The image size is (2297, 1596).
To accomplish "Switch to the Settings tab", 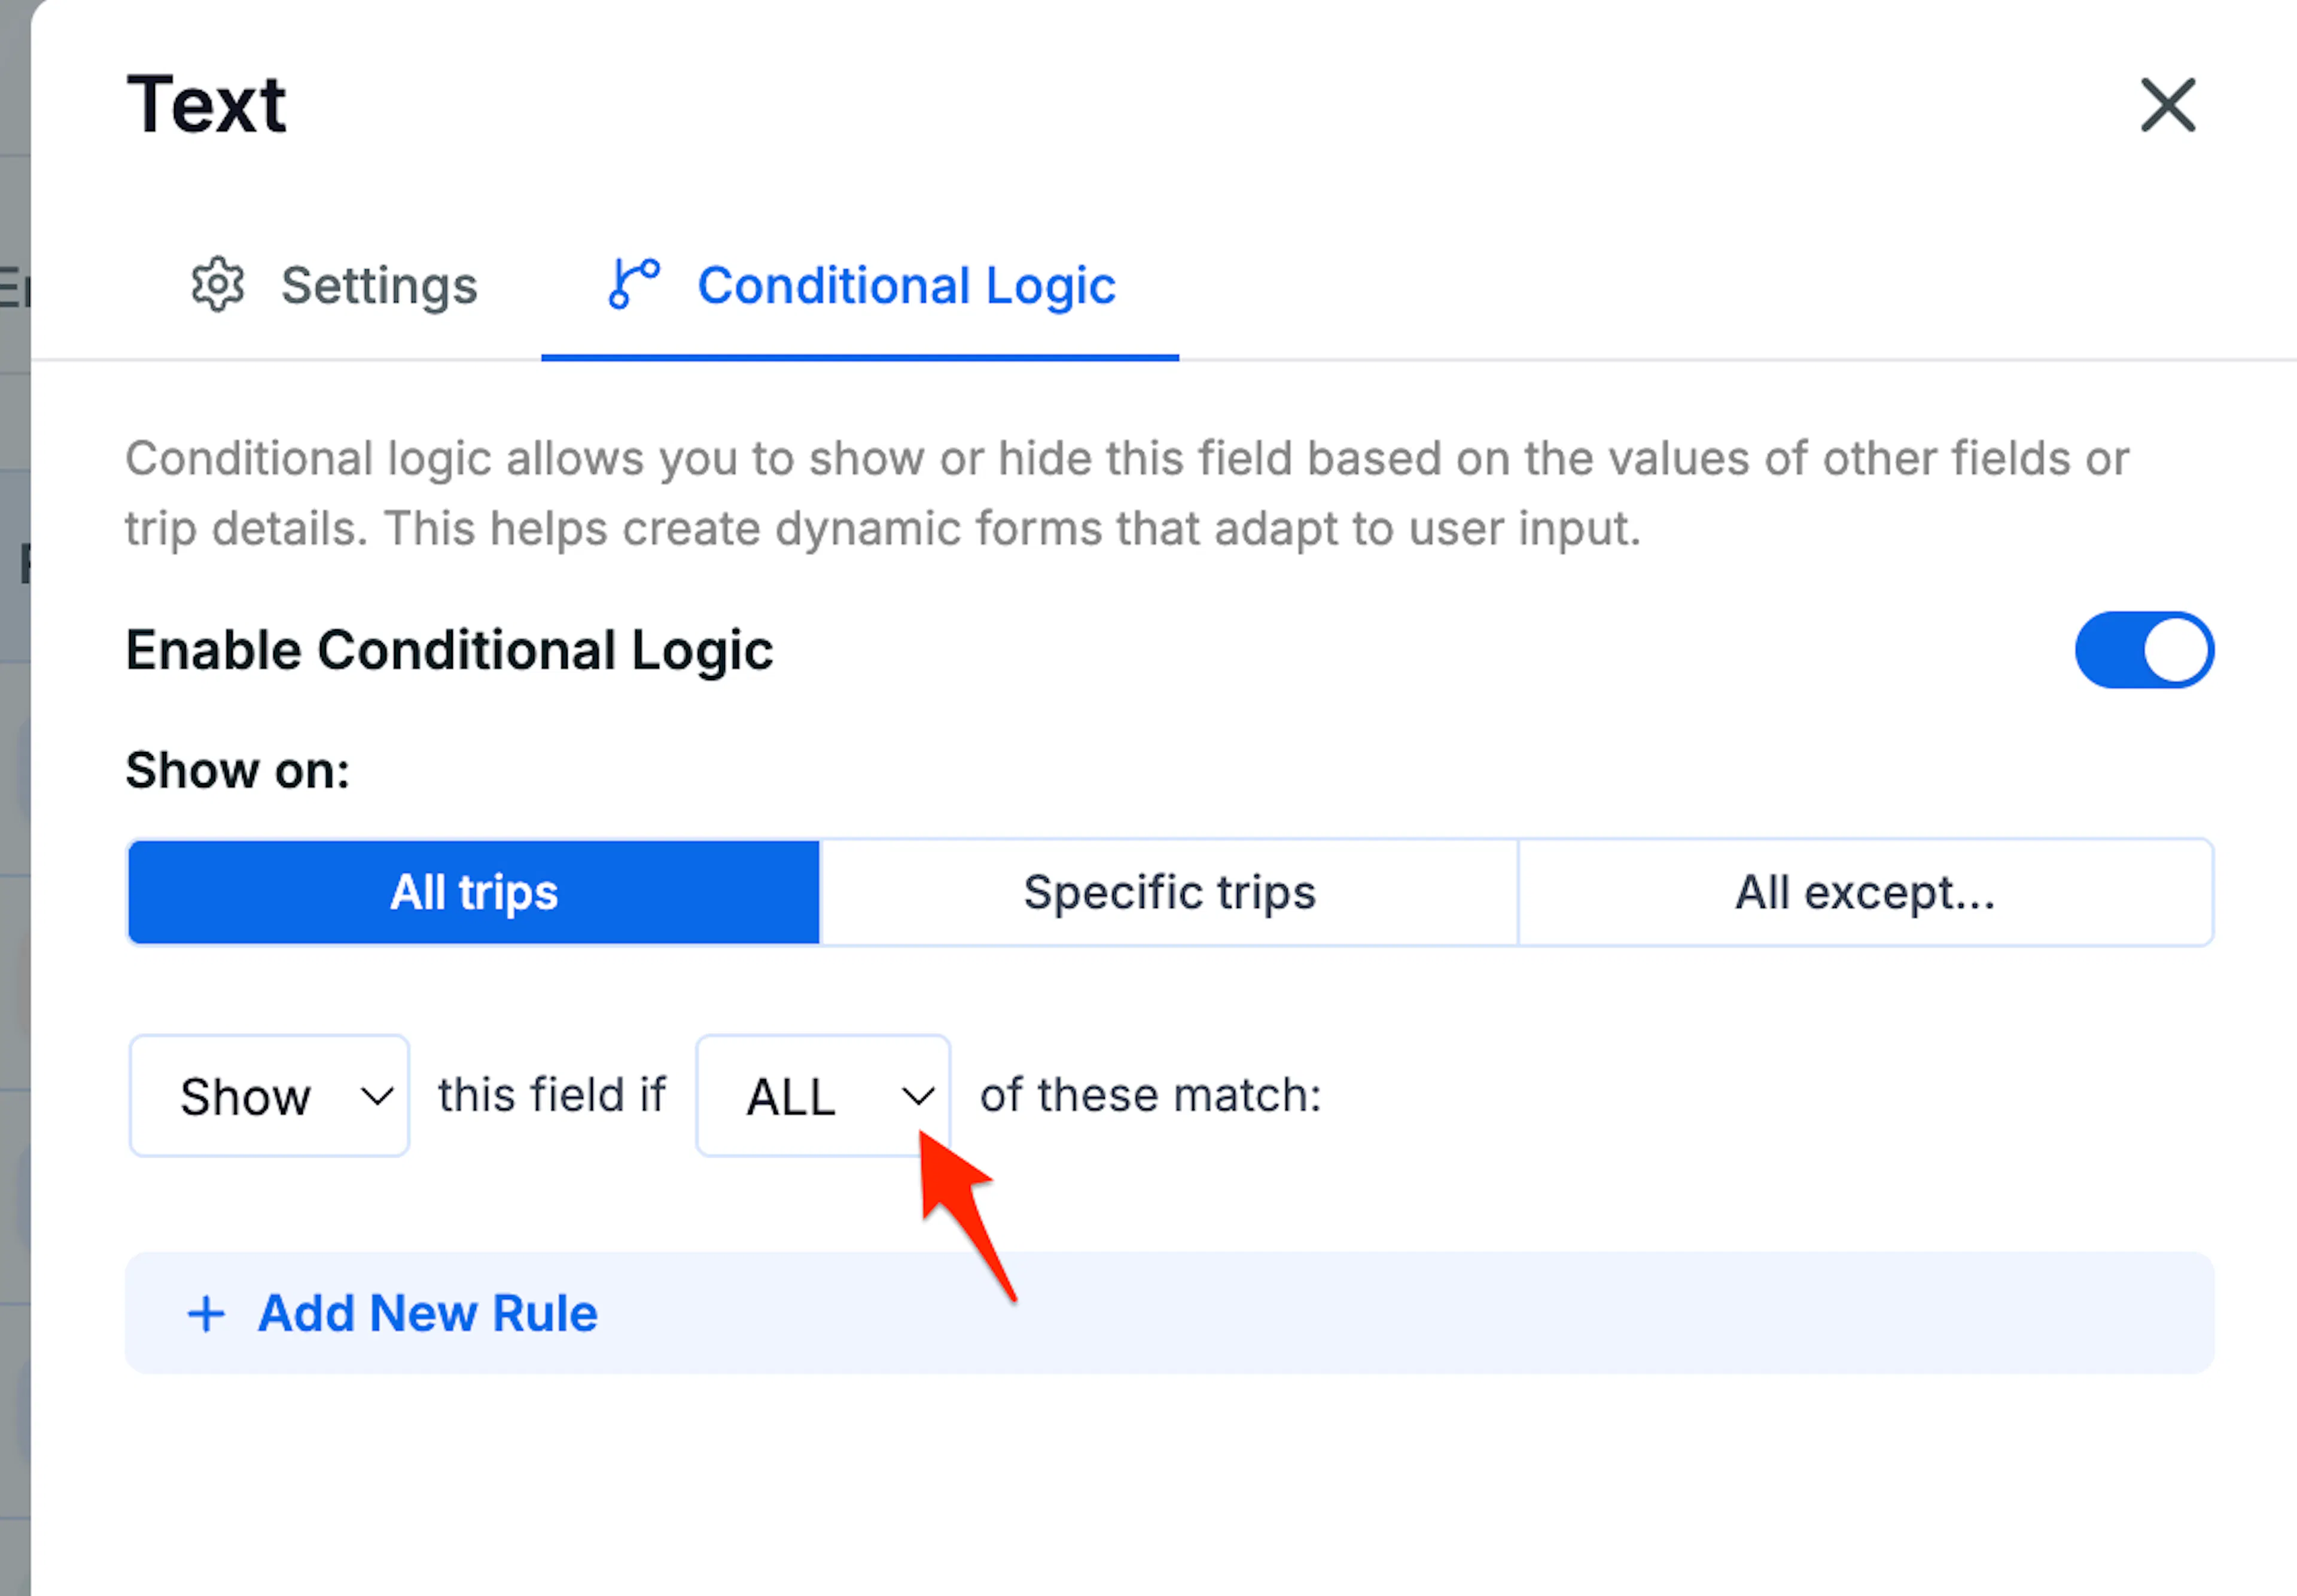I will [x=335, y=286].
